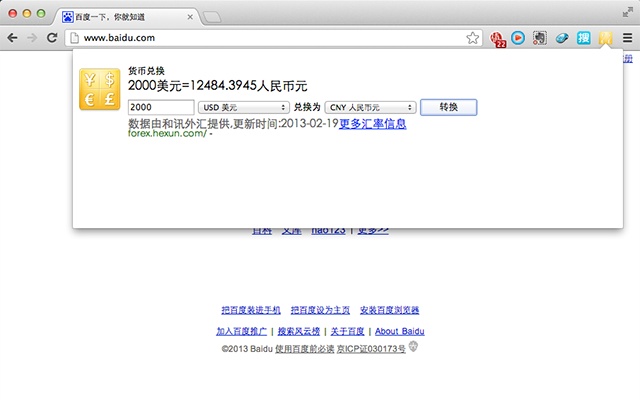Bookmark the page with the star icon
640x400 pixels.
pos(472,38)
